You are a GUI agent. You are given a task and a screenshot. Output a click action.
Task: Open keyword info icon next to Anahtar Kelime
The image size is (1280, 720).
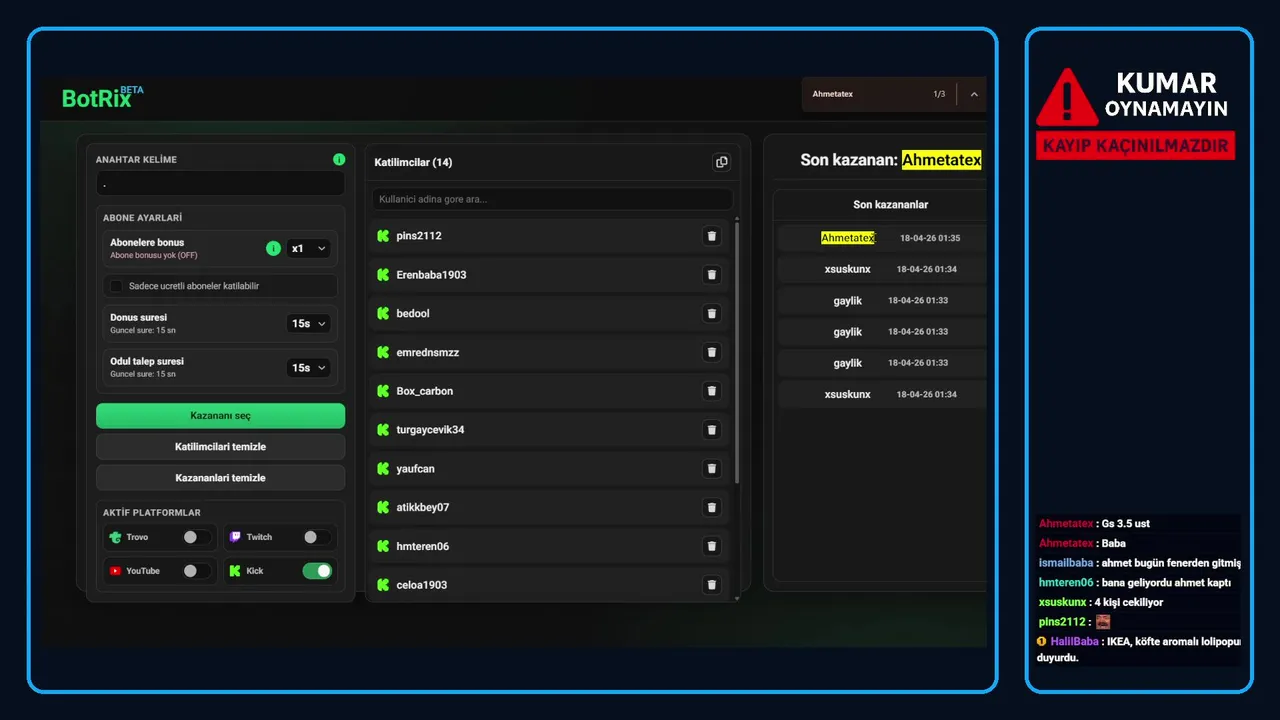click(x=339, y=159)
